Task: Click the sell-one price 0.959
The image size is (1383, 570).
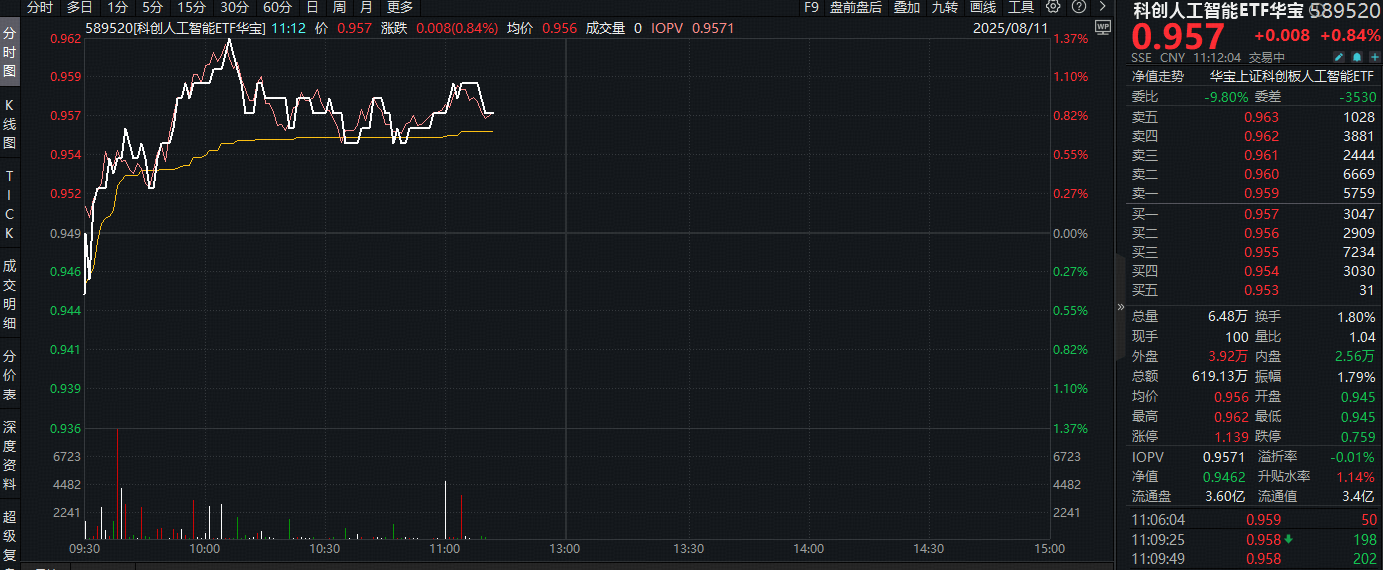Action: click(1260, 193)
